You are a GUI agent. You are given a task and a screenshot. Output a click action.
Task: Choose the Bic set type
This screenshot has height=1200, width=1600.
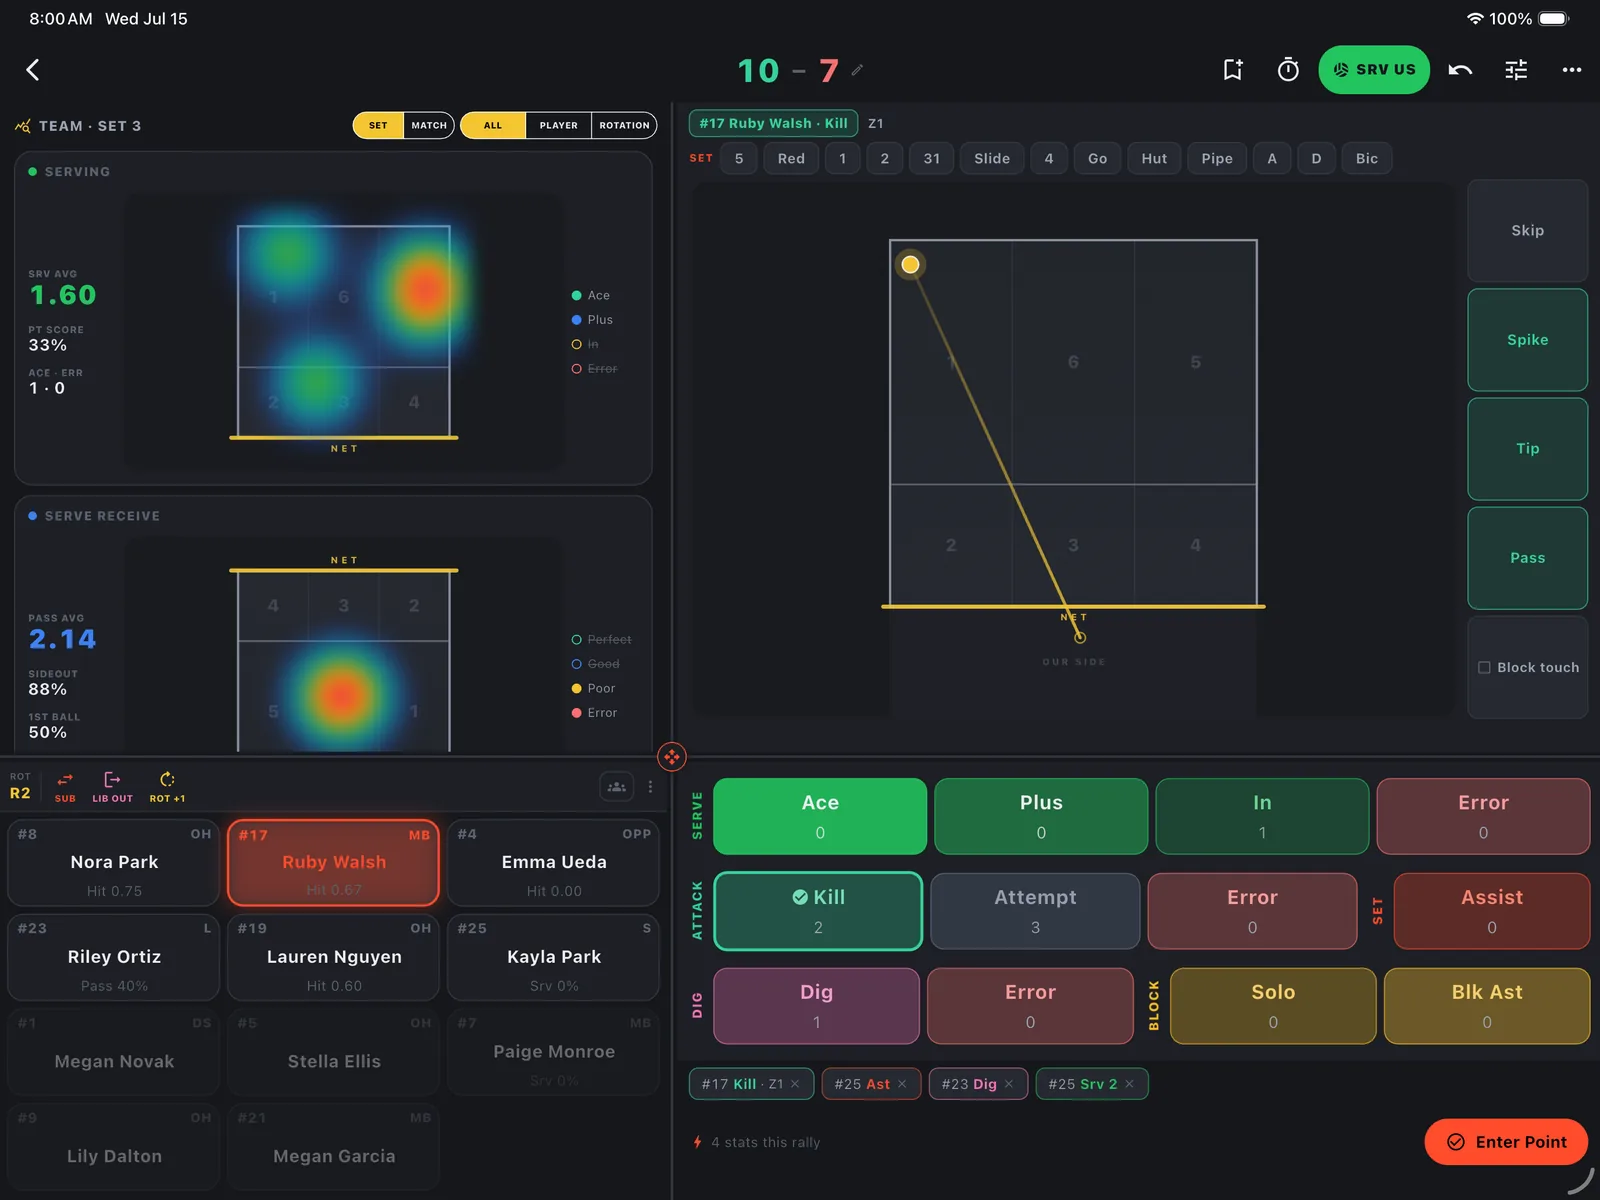point(1367,158)
